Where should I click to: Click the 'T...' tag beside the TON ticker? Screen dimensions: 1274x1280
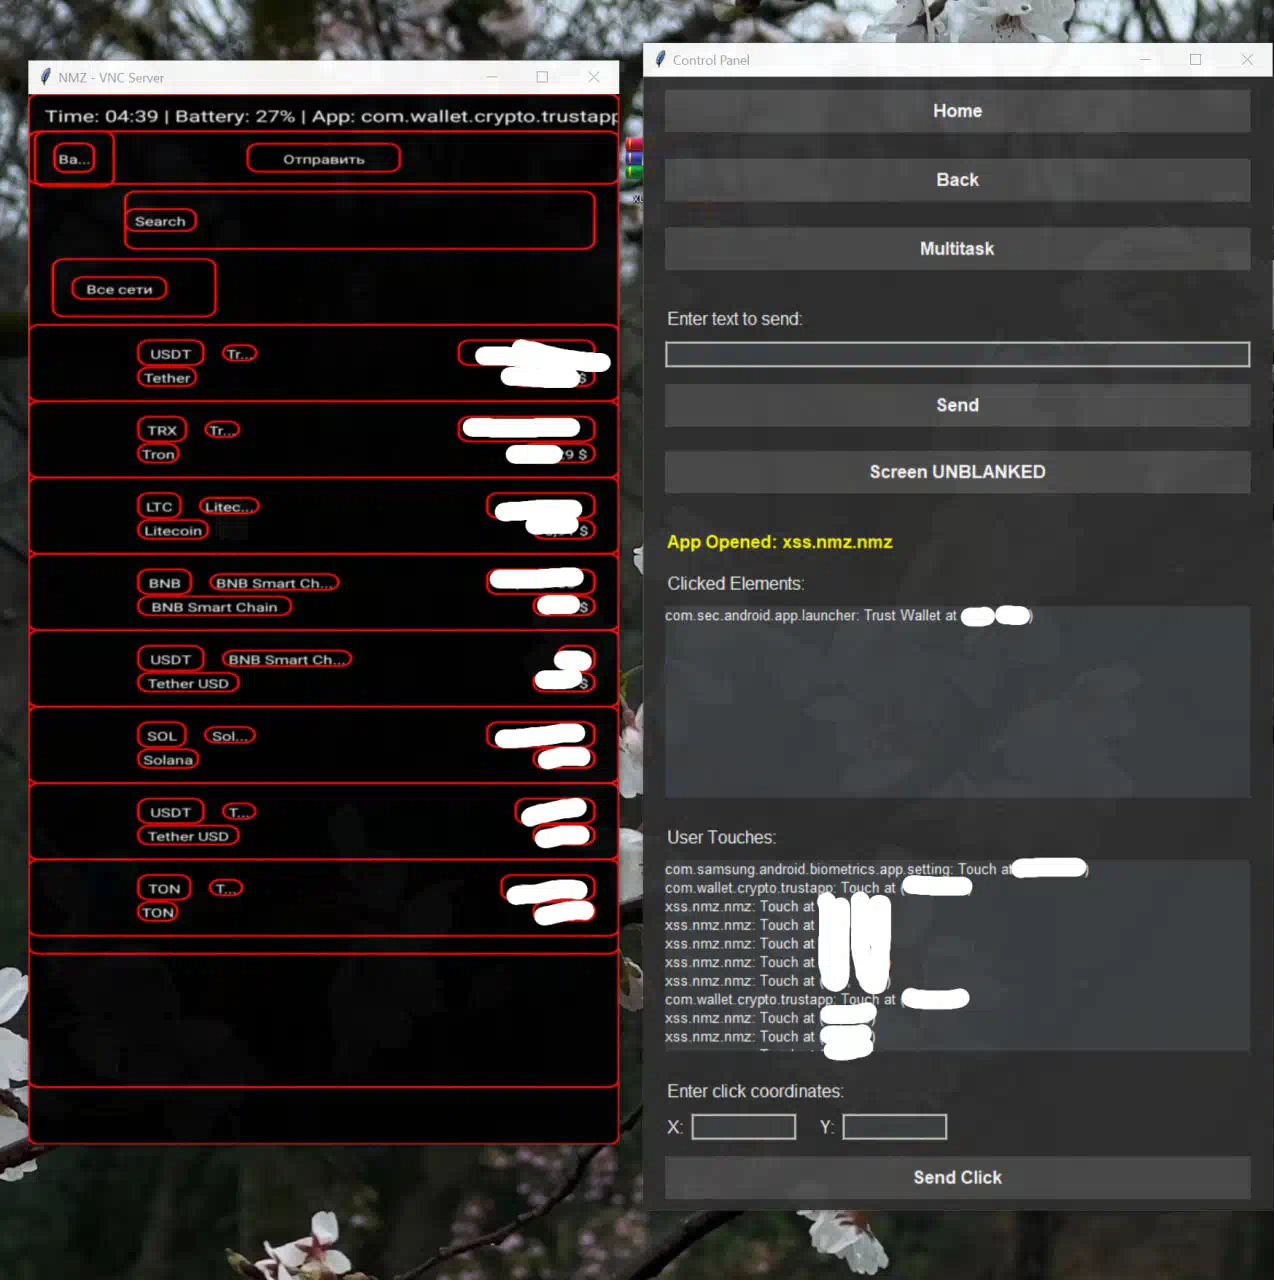tap(226, 888)
